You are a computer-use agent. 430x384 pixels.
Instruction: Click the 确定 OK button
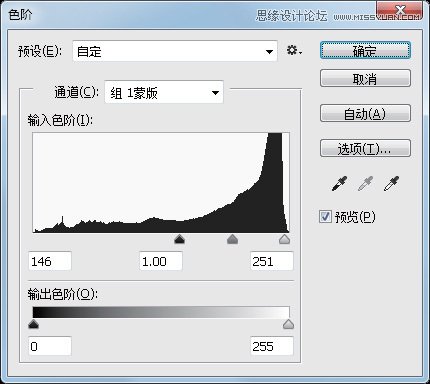[x=365, y=51]
